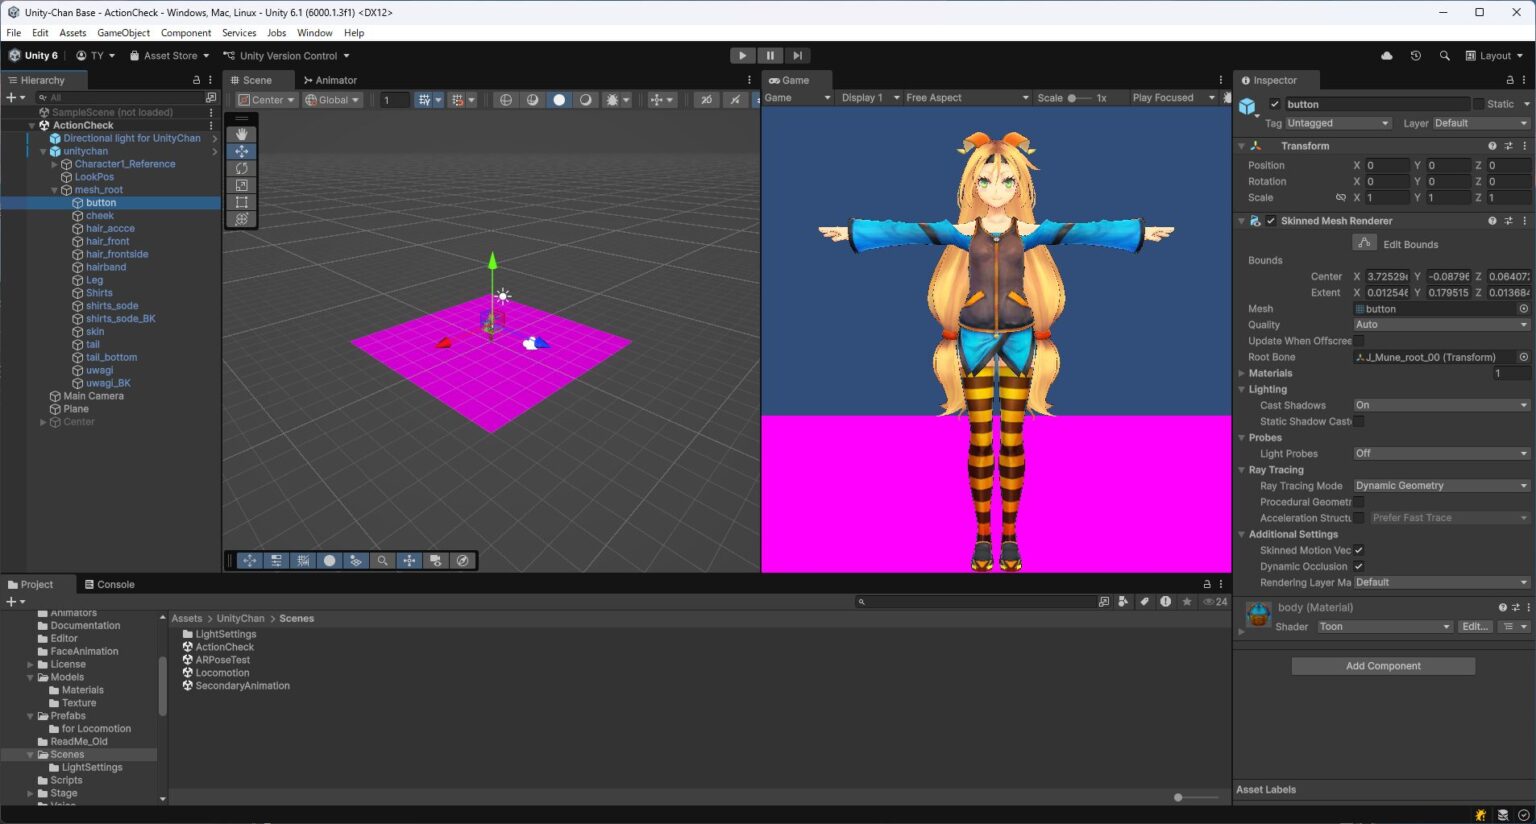This screenshot has height=824, width=1536.
Task: Disable the Dynamic Occlusion checkbox
Action: pos(1358,566)
